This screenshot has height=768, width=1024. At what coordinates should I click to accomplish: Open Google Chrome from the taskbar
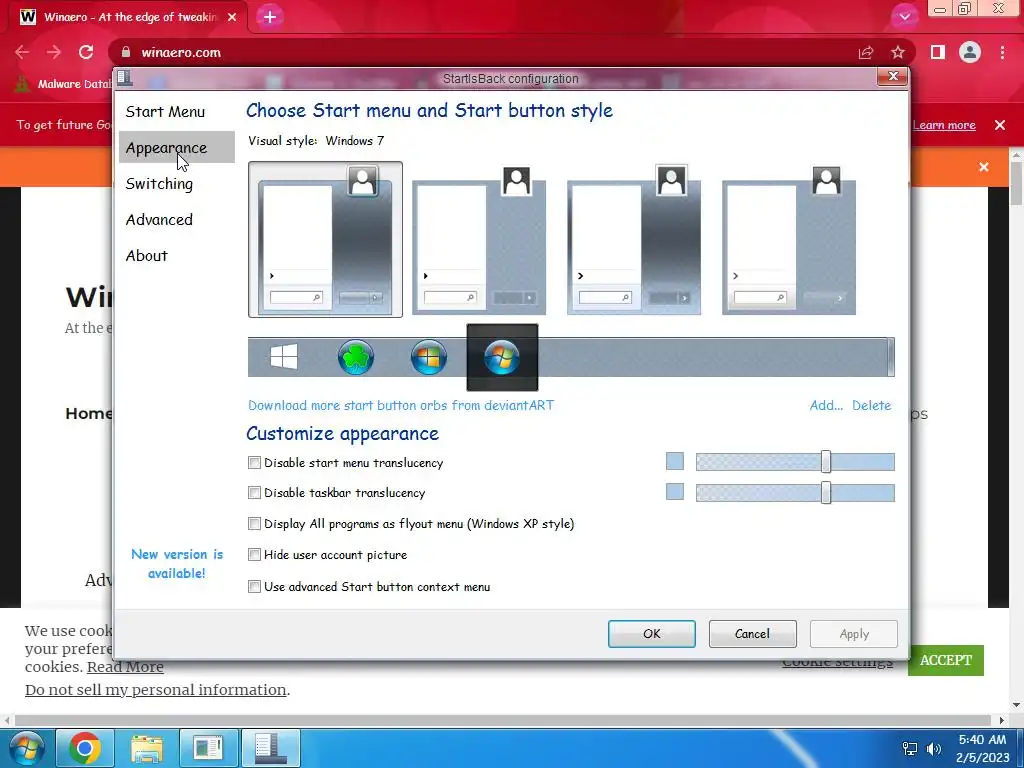click(x=85, y=748)
